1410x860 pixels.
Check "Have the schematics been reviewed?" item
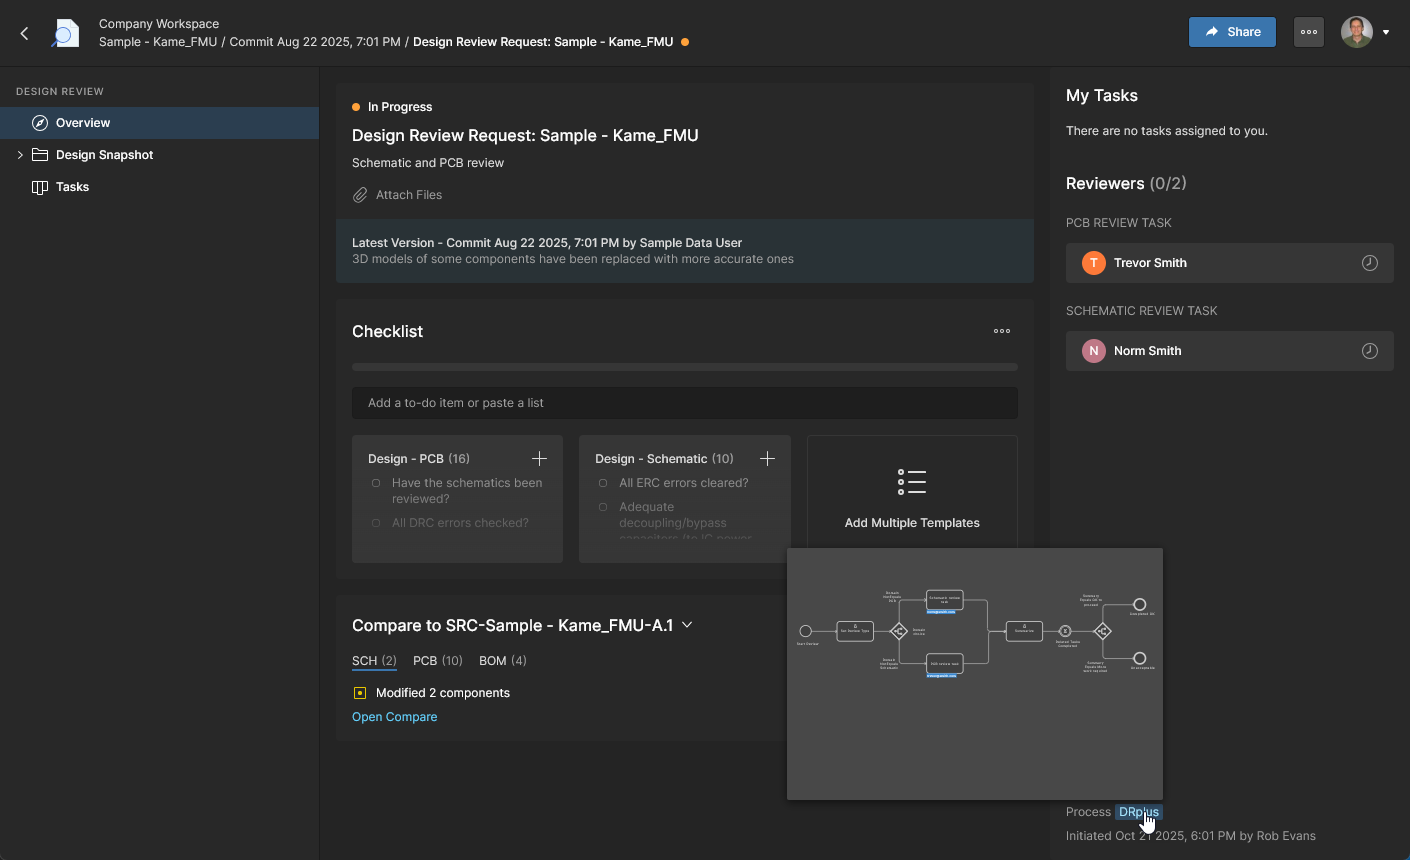376,483
